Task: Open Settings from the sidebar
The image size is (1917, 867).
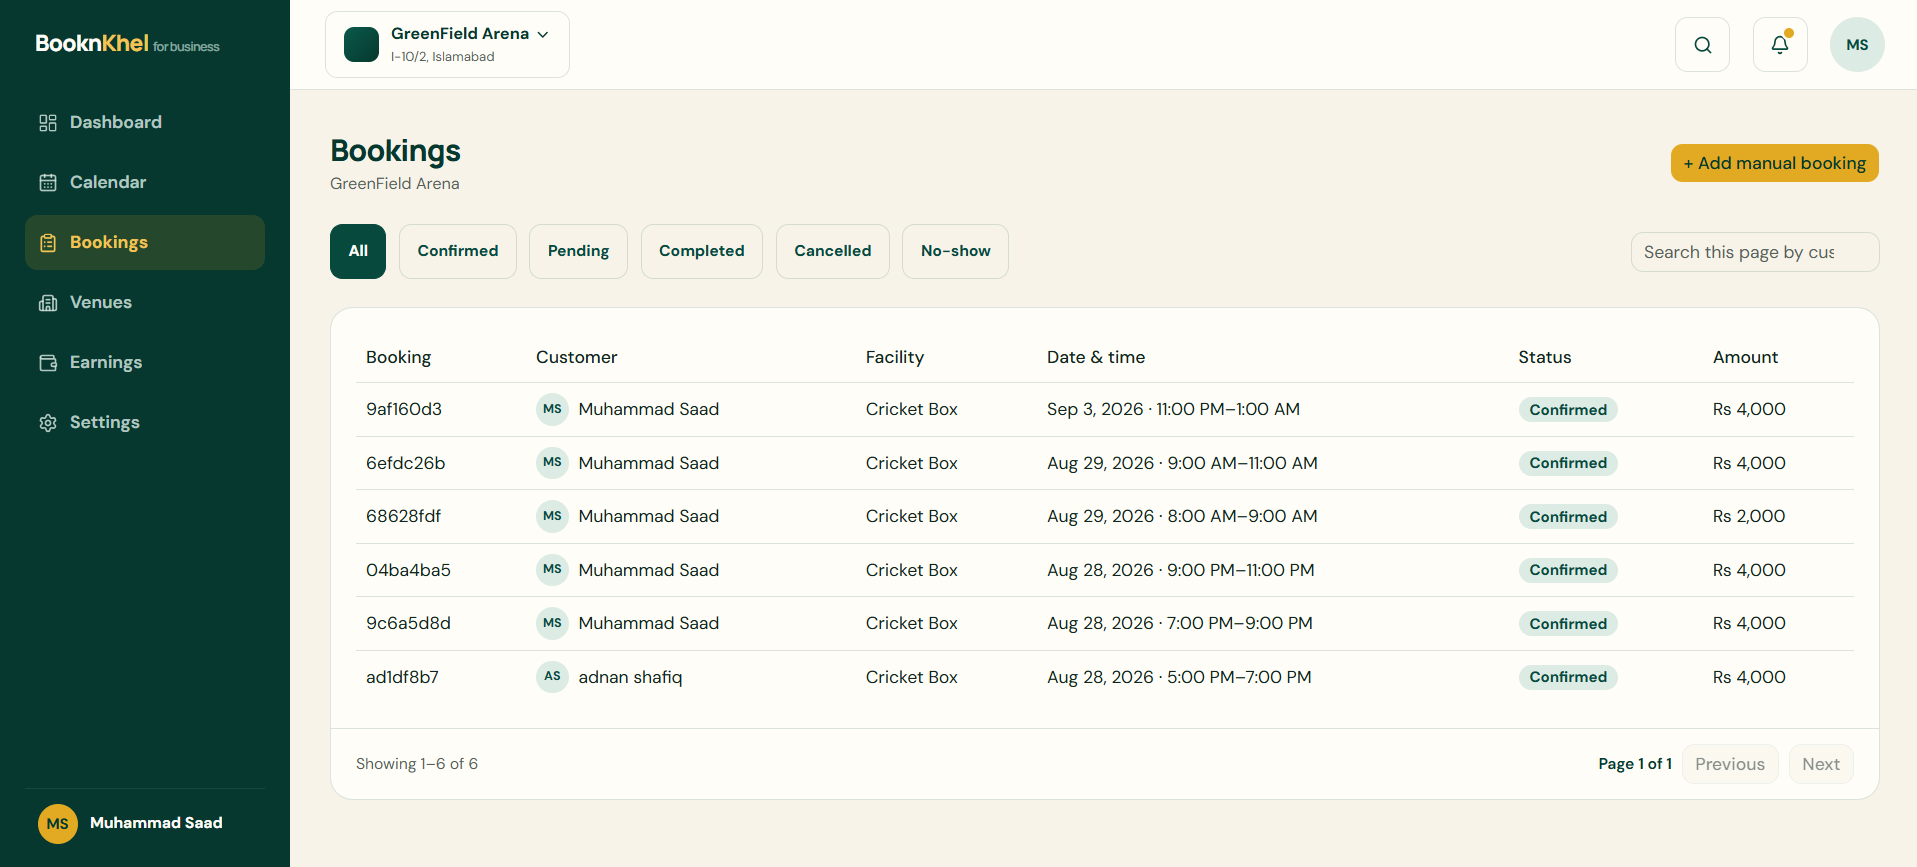Action: (x=145, y=422)
